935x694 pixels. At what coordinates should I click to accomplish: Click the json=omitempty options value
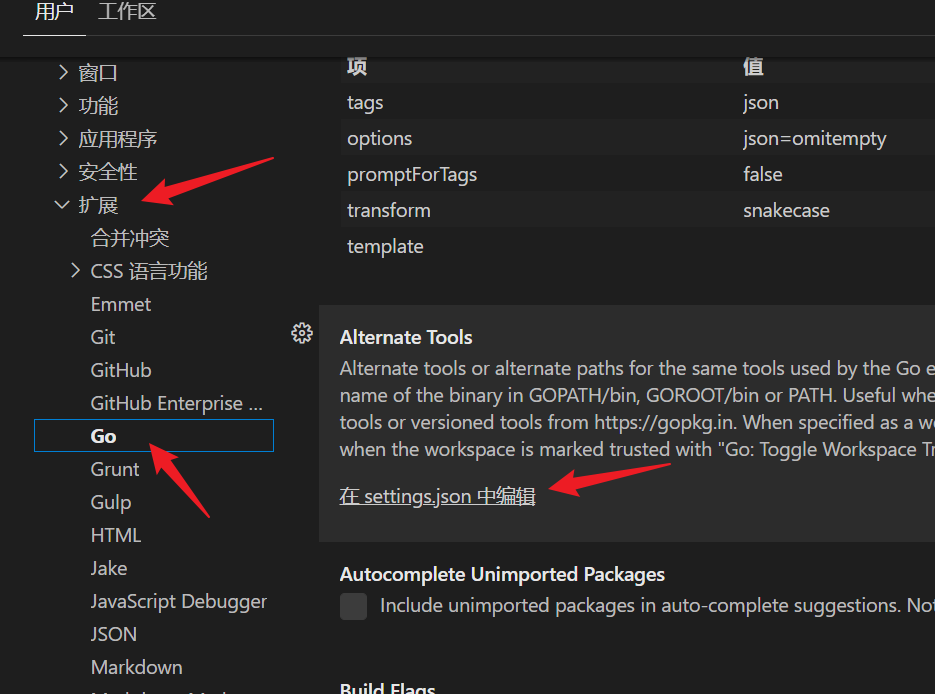pyautogui.click(x=814, y=139)
